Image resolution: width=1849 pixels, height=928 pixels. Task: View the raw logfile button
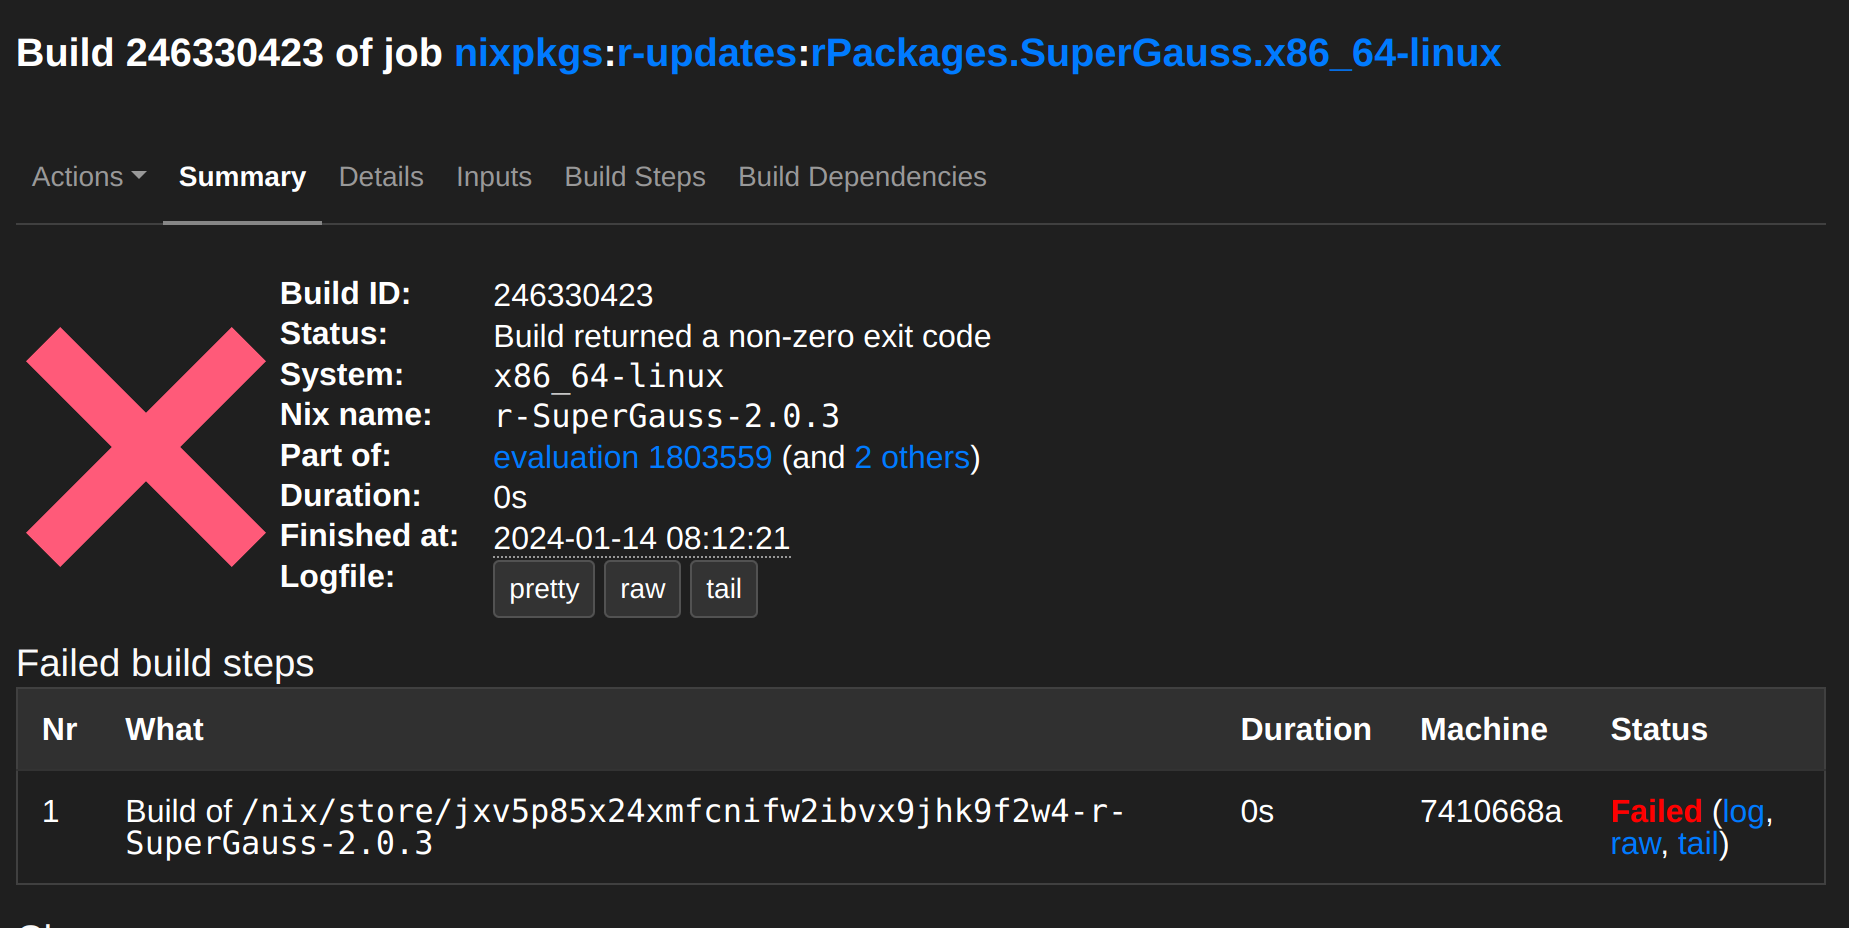(642, 589)
